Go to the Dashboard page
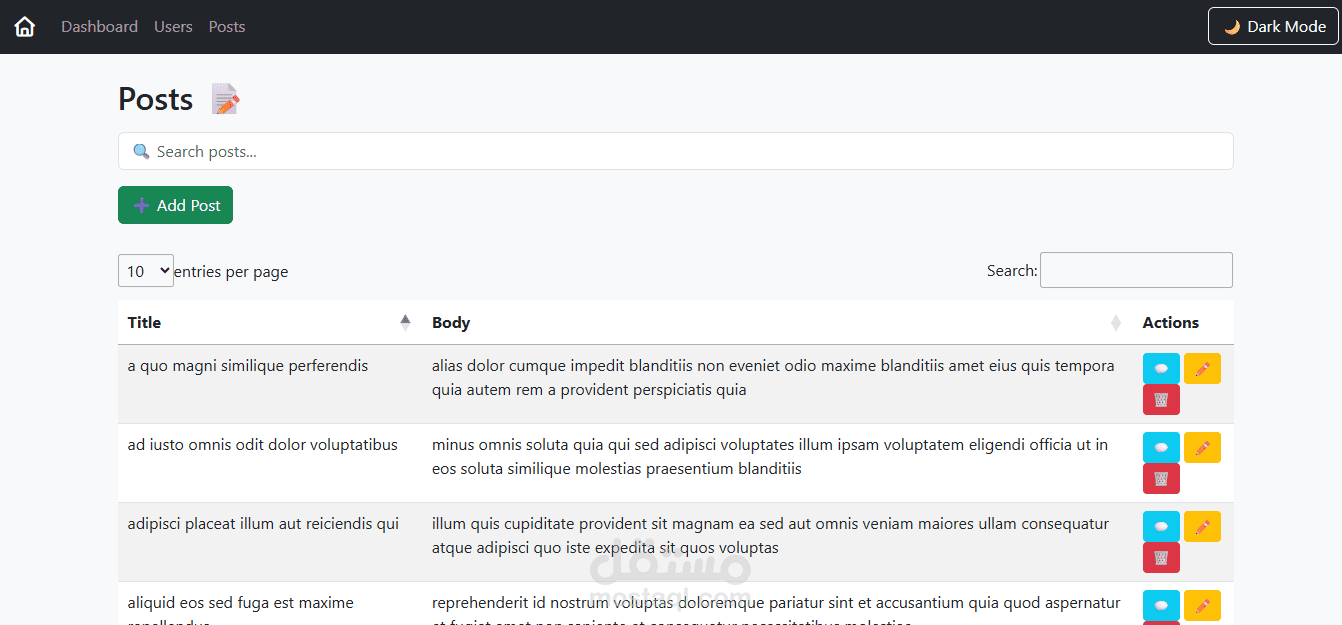This screenshot has height=625, width=1342. (99, 27)
